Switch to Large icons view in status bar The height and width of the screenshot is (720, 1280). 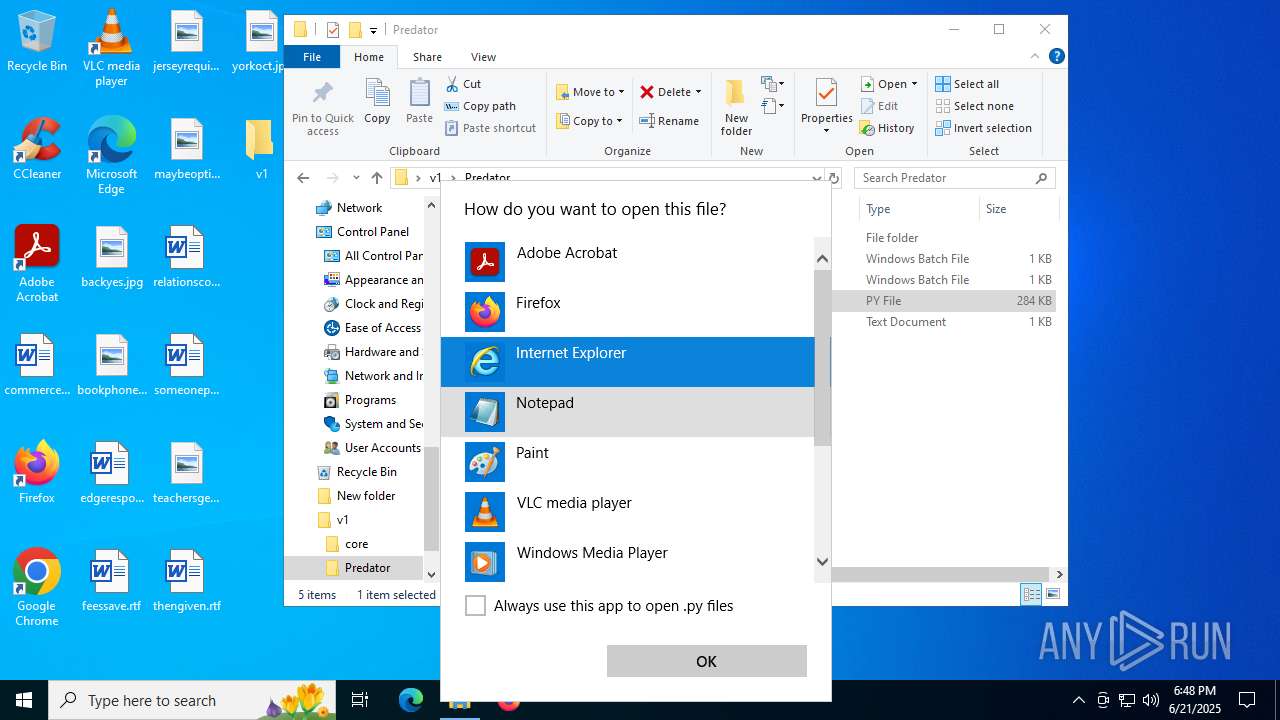click(x=1052, y=594)
